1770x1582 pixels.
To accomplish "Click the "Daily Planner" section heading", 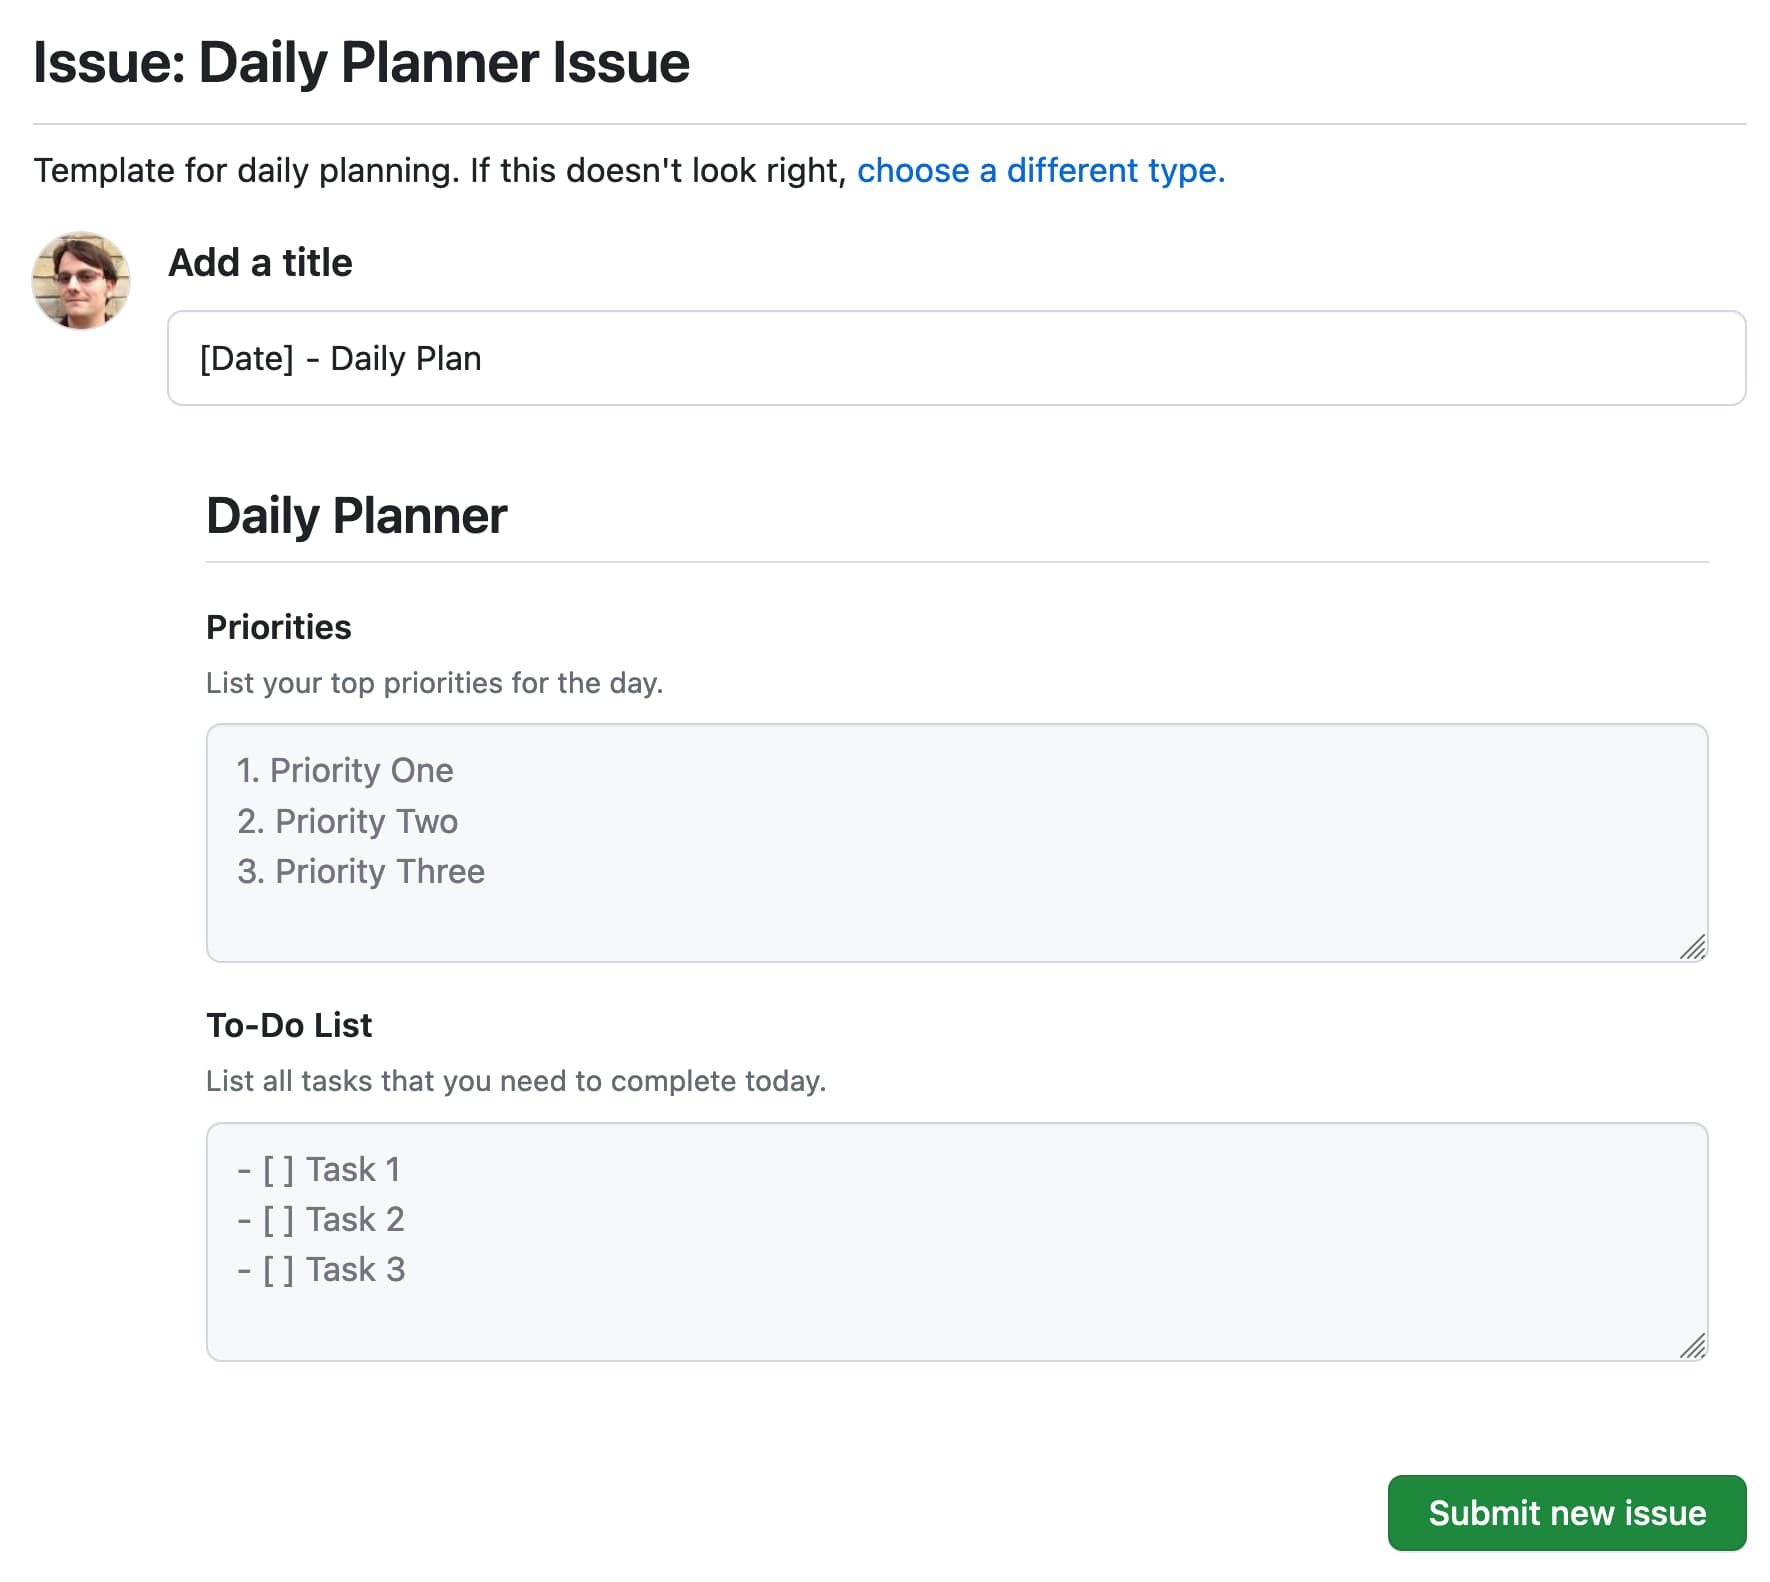I will tap(356, 516).
